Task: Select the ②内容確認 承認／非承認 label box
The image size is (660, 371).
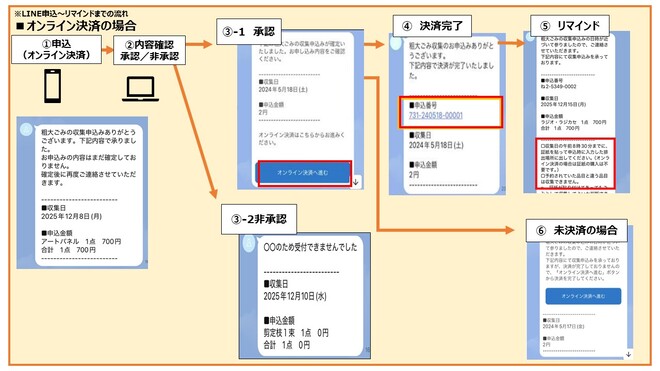Action: [x=149, y=51]
